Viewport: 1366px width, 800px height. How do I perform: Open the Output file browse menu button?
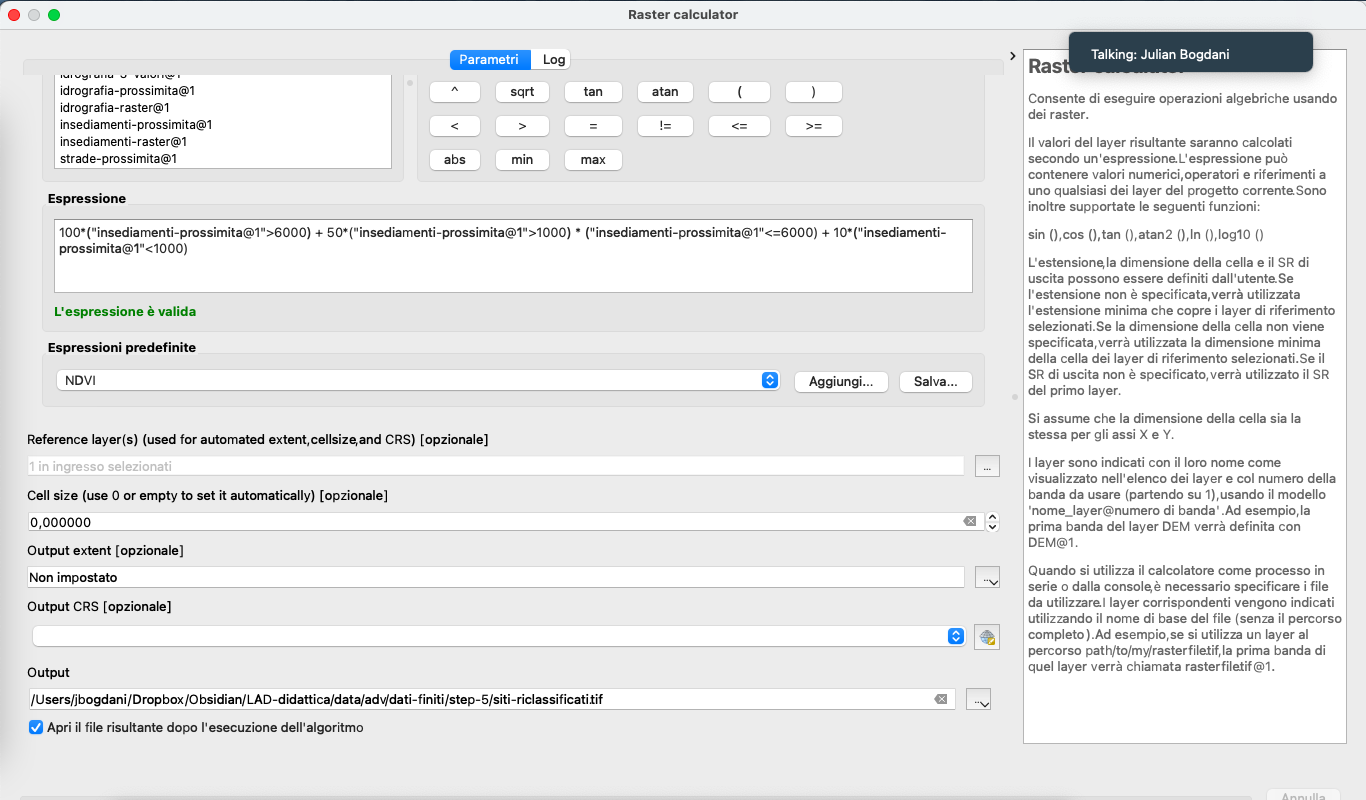(979, 700)
